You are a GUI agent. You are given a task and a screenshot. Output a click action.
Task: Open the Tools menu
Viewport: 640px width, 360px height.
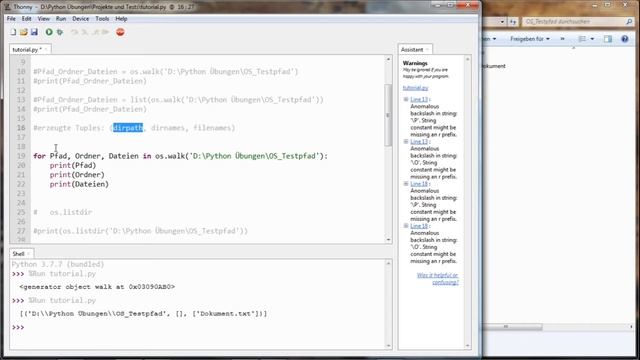coord(102,19)
